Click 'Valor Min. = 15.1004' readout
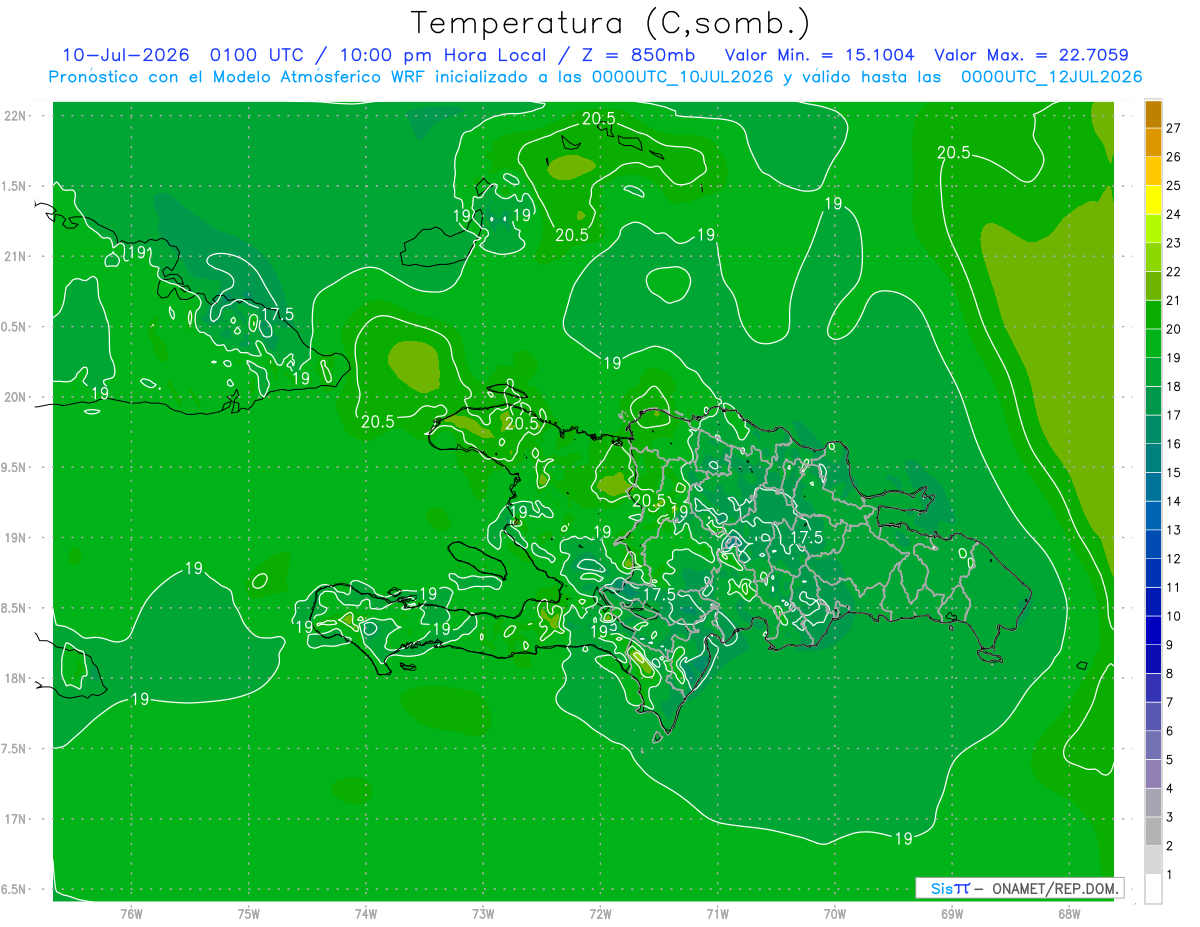The width and height of the screenshot is (1200, 927). (819, 55)
